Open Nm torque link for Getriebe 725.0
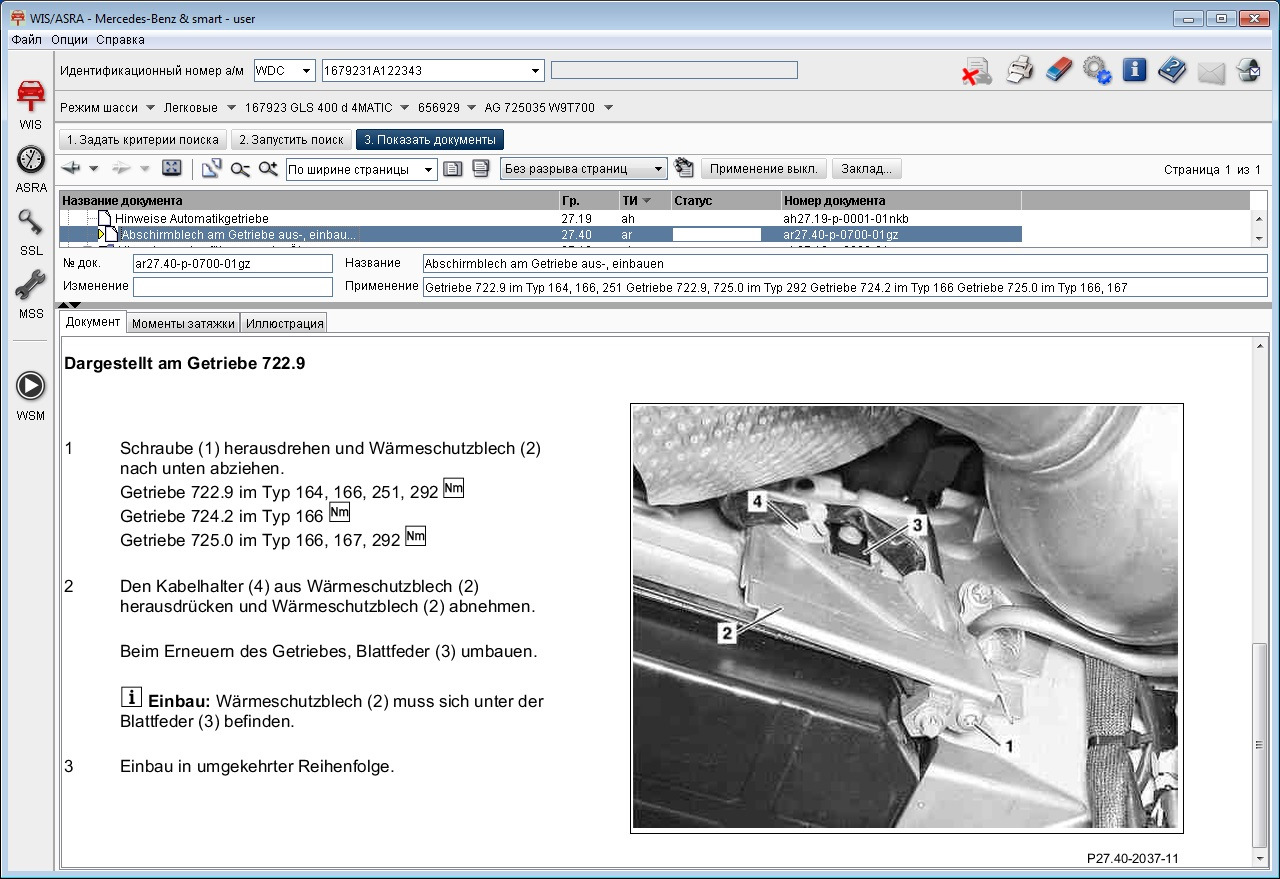 tap(415, 536)
